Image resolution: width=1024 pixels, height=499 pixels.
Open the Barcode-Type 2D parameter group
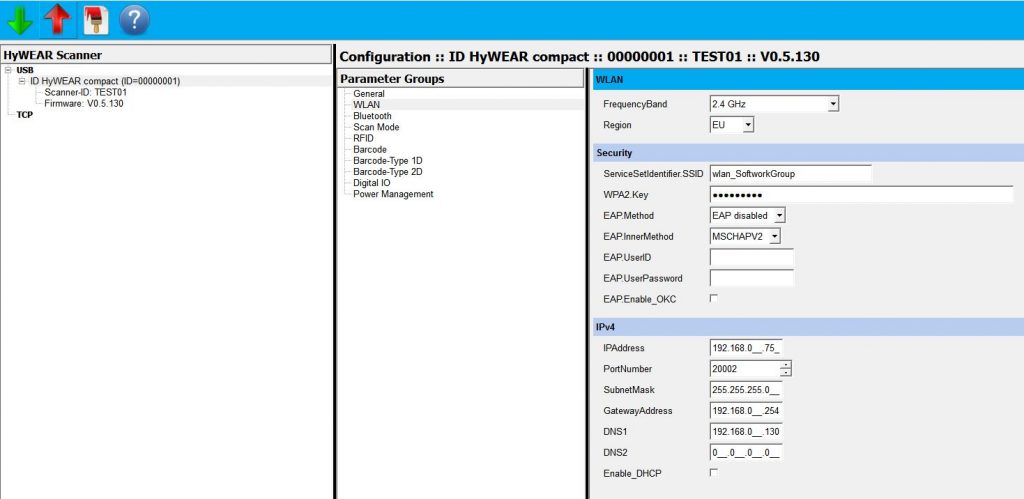click(x=388, y=172)
